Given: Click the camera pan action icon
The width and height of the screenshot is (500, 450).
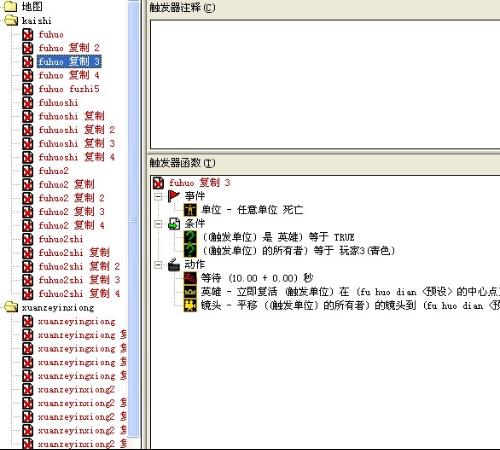Looking at the screenshot, I should 190,305.
